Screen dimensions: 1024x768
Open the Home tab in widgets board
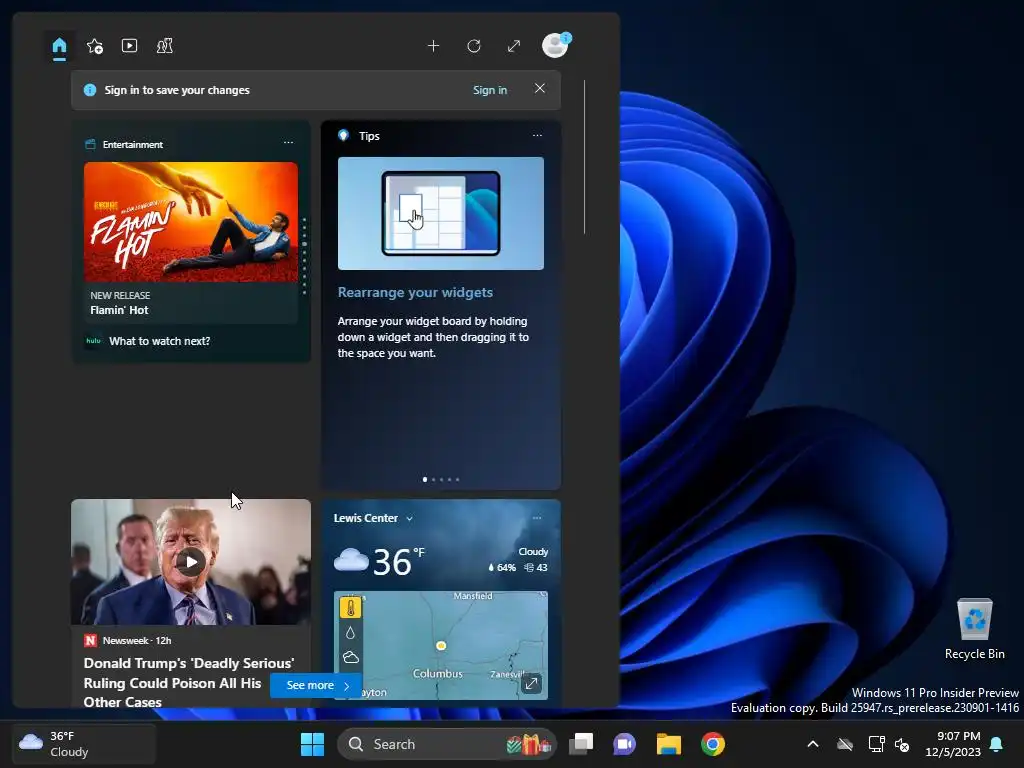coord(59,46)
